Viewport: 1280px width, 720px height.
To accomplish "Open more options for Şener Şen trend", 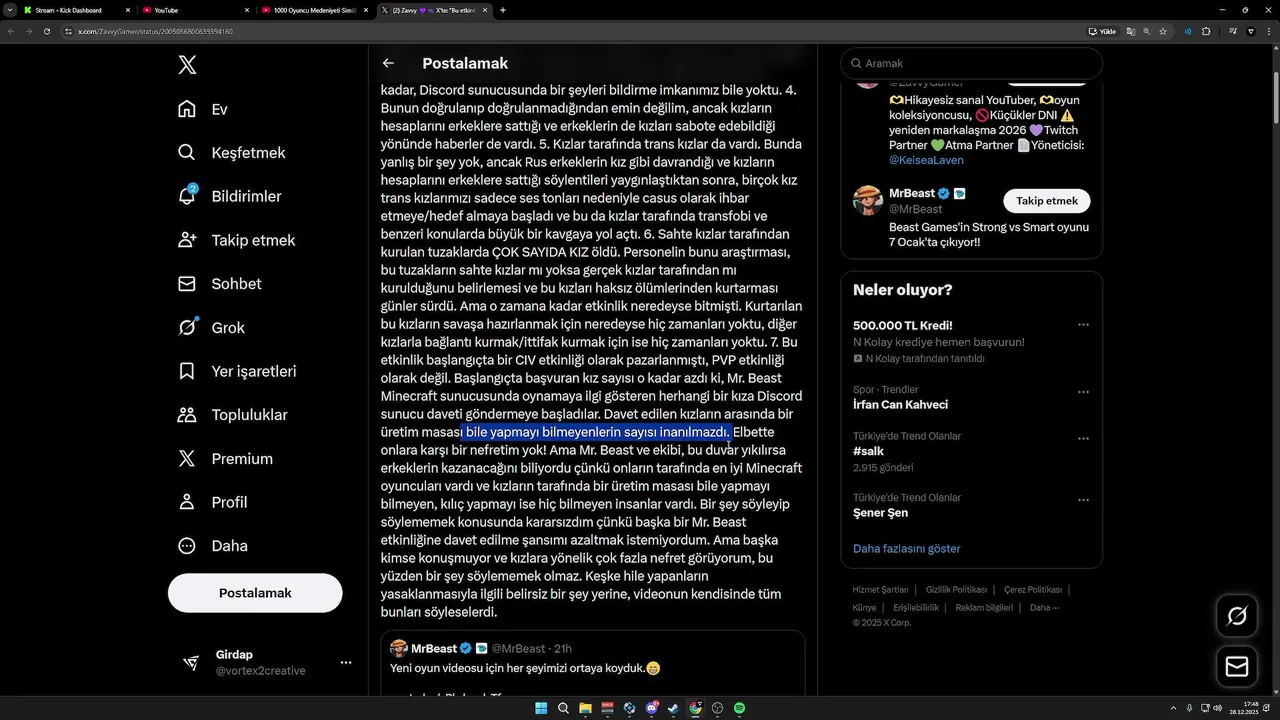I will coord(1083,499).
